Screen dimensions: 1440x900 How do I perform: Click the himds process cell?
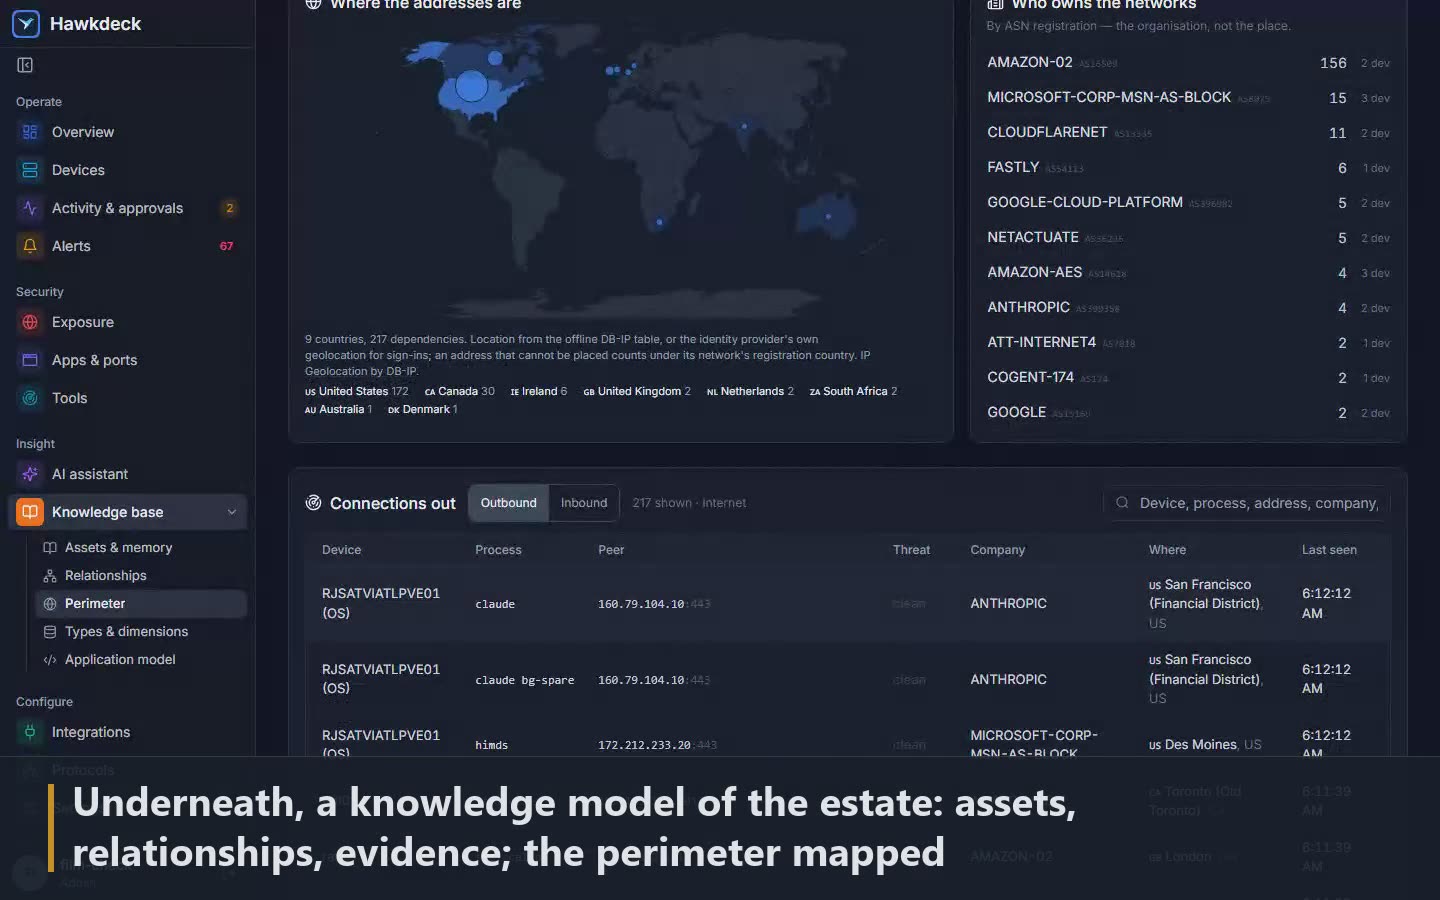(x=492, y=745)
